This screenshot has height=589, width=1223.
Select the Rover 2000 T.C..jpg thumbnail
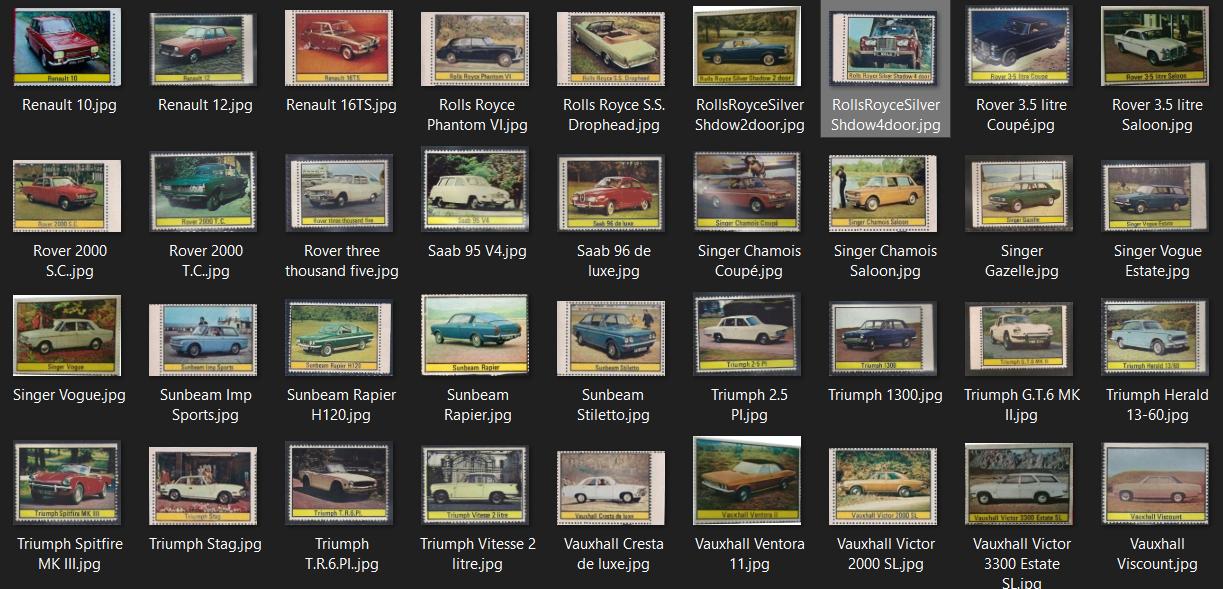click(x=203, y=192)
